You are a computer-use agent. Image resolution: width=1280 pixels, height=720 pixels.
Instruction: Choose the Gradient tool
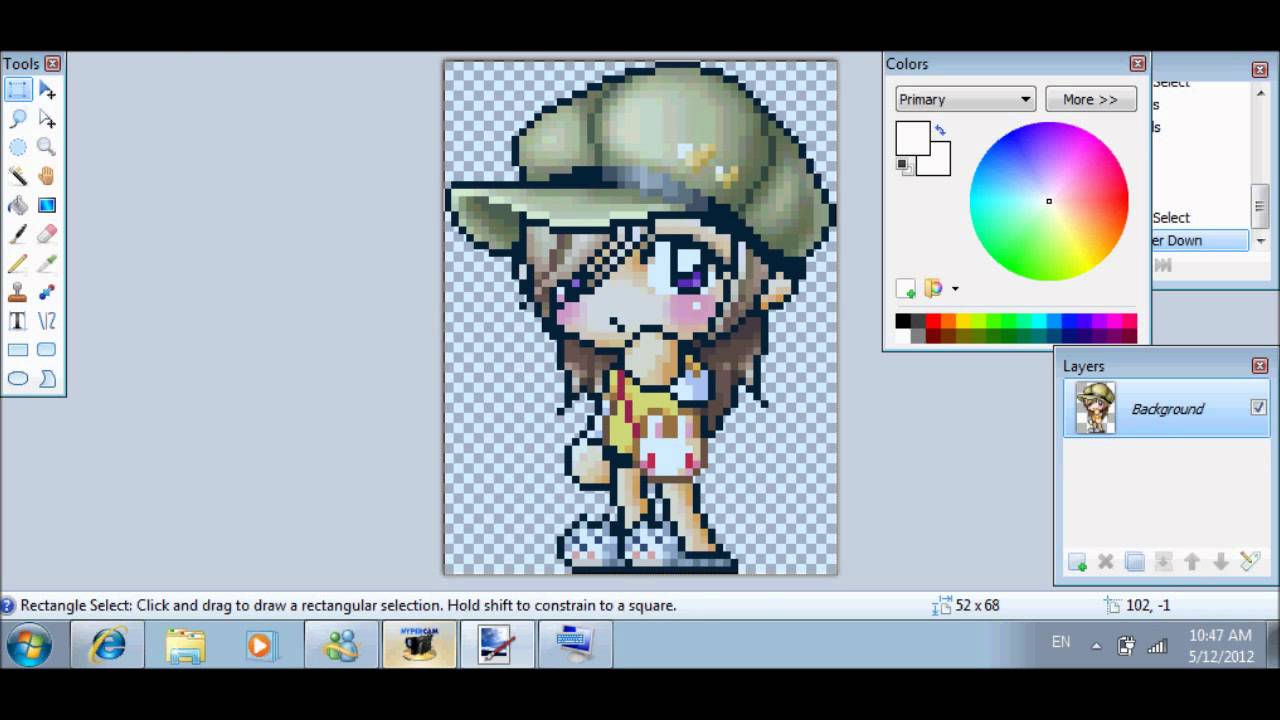[x=47, y=205]
